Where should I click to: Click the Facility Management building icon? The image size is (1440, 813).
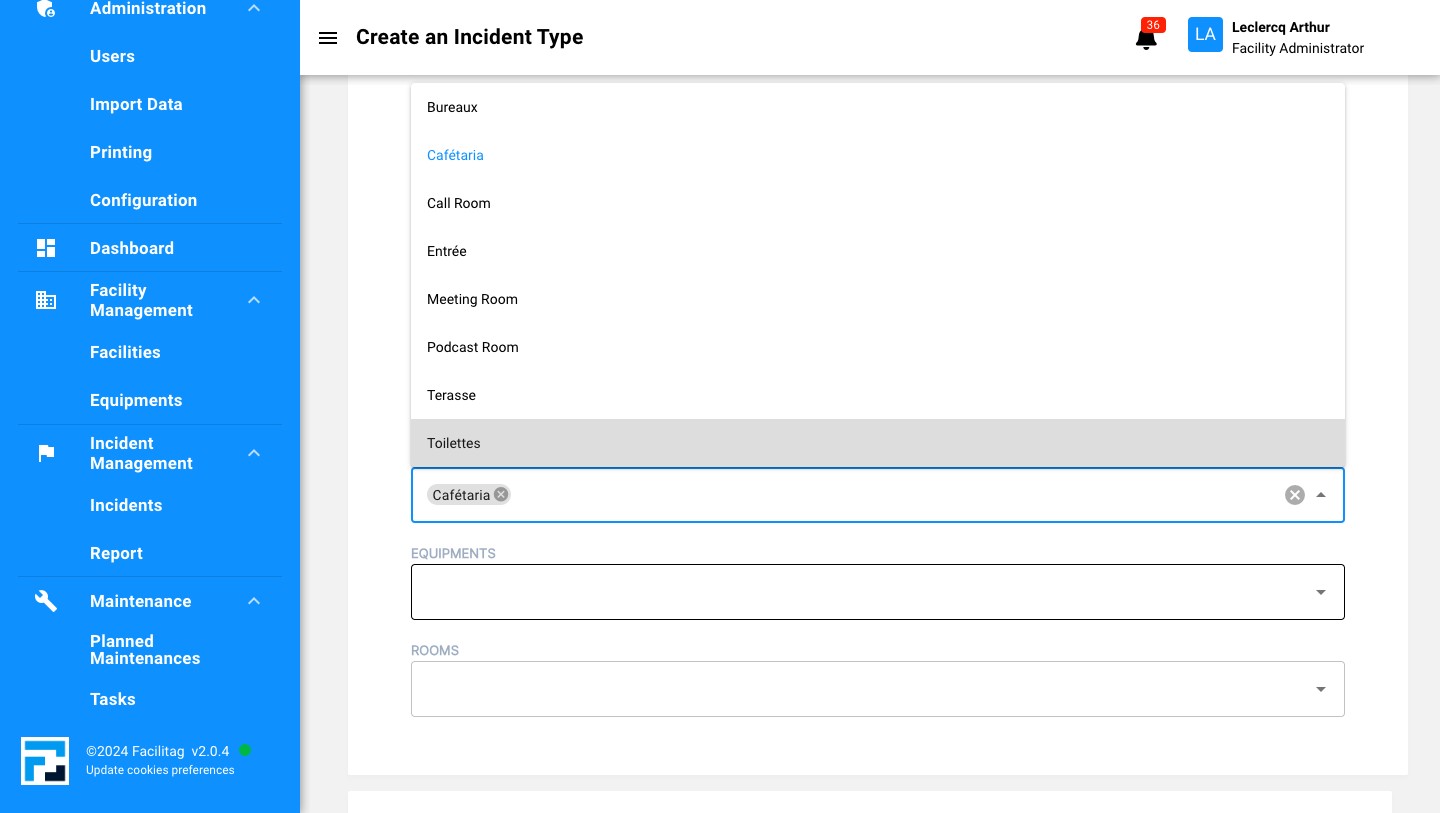(x=46, y=300)
